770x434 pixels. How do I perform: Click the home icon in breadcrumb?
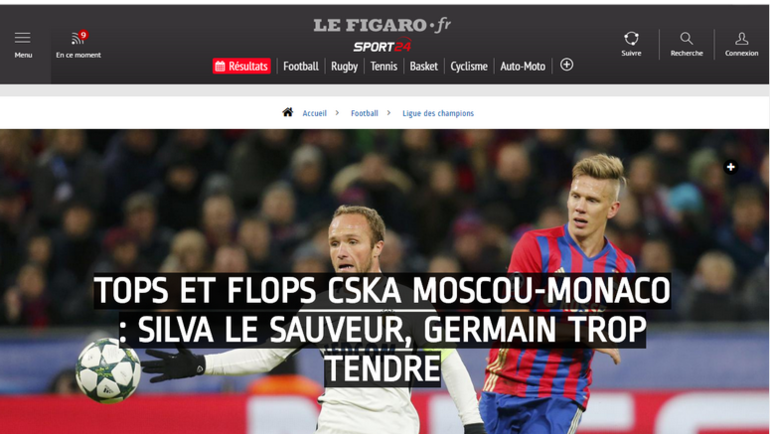(x=288, y=112)
